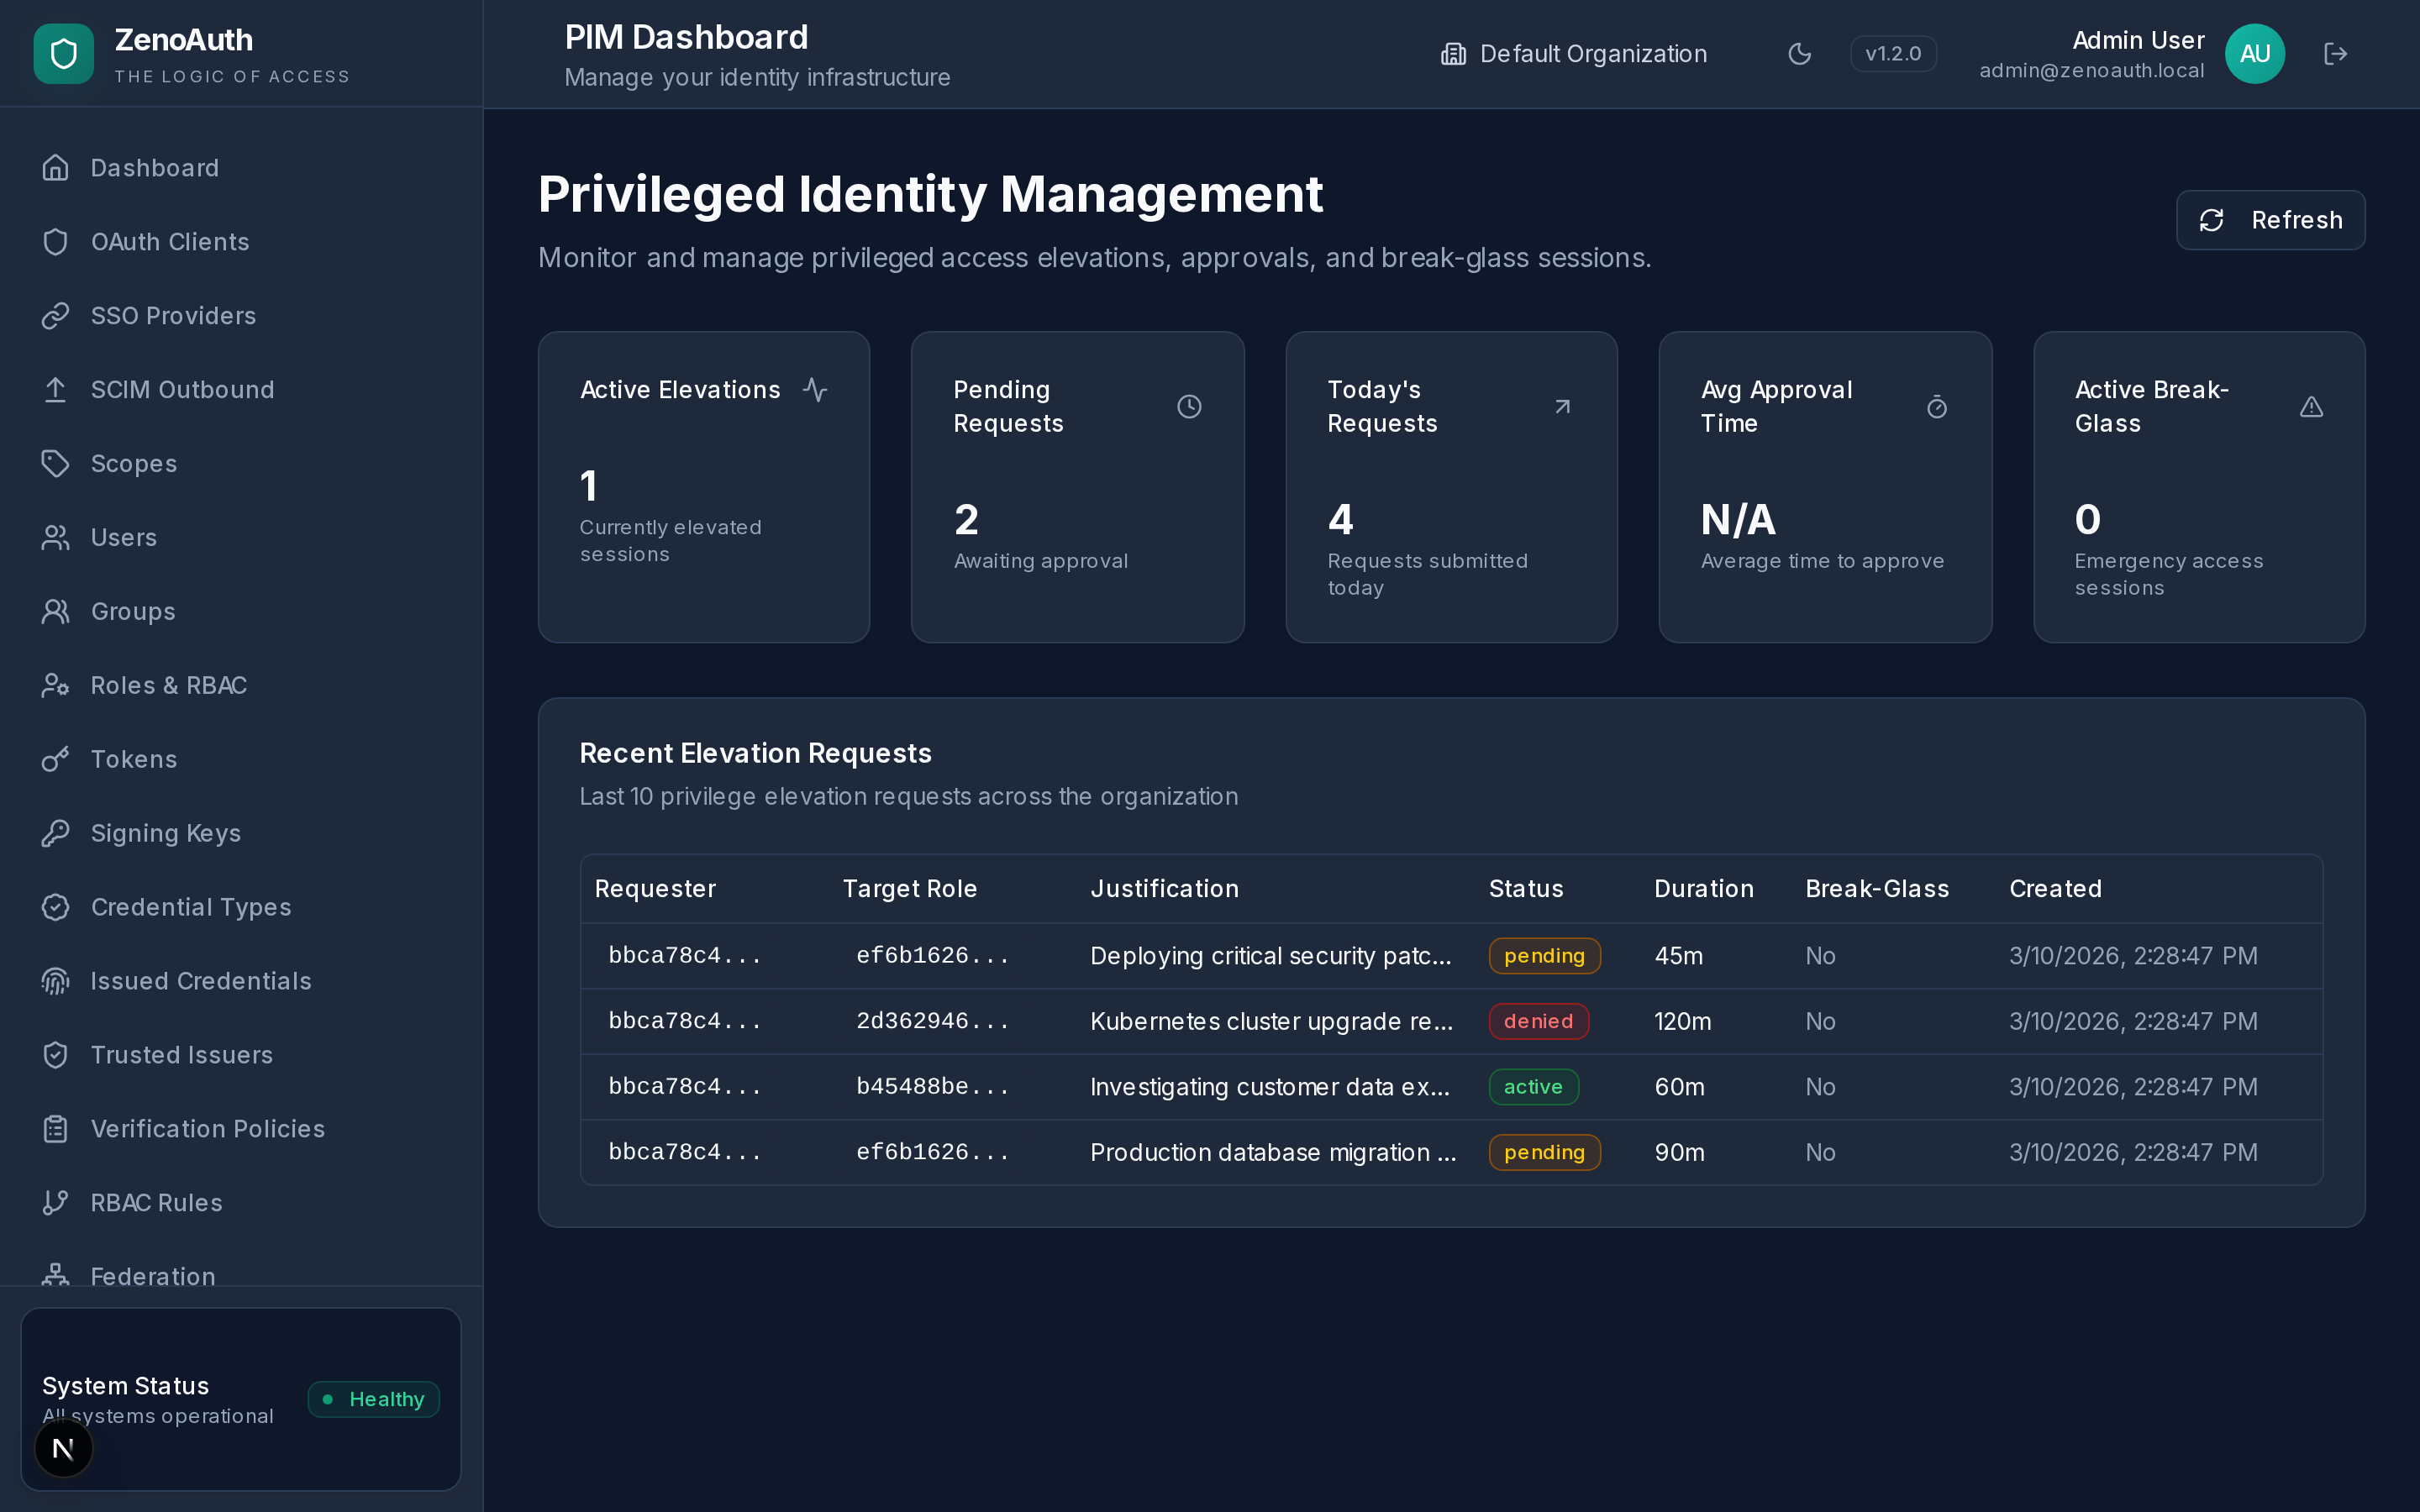
Task: Click the ZenoAuth shield logo
Action: click(x=62, y=53)
